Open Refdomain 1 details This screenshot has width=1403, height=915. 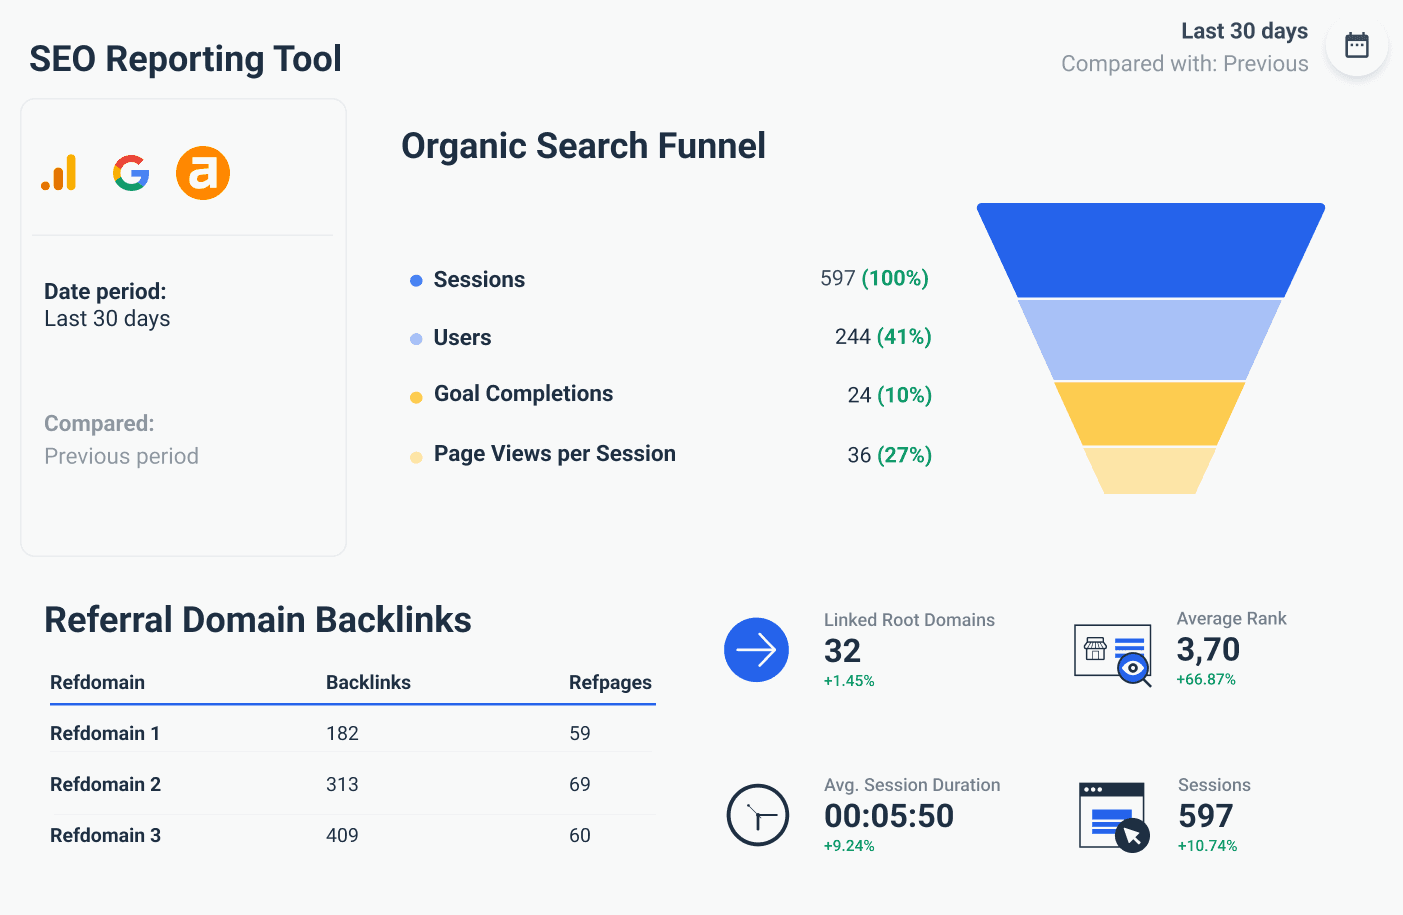105,733
